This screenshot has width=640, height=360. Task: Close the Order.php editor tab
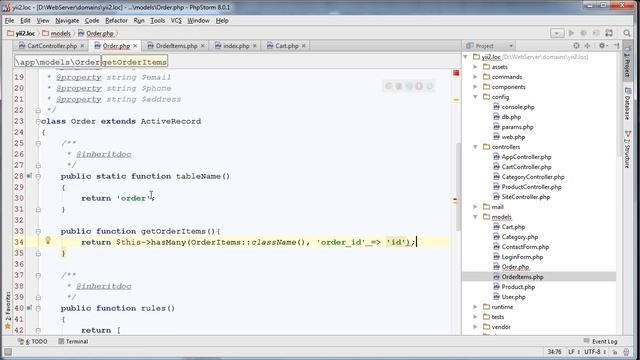(x=135, y=46)
